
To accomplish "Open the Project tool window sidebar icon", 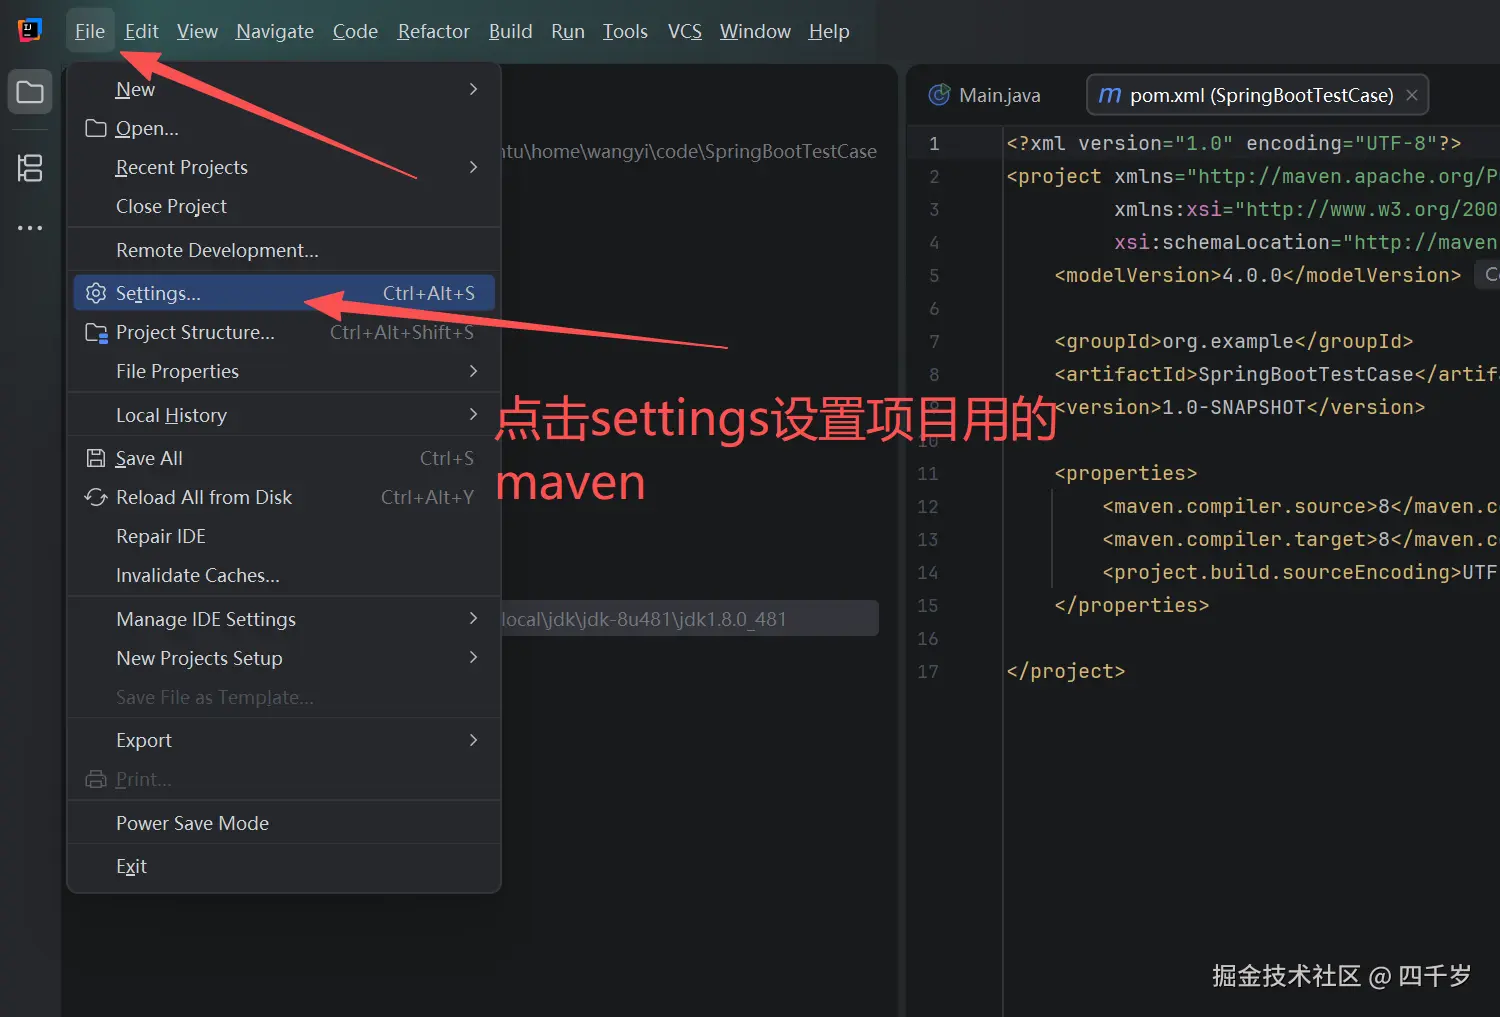I will tap(29, 91).
